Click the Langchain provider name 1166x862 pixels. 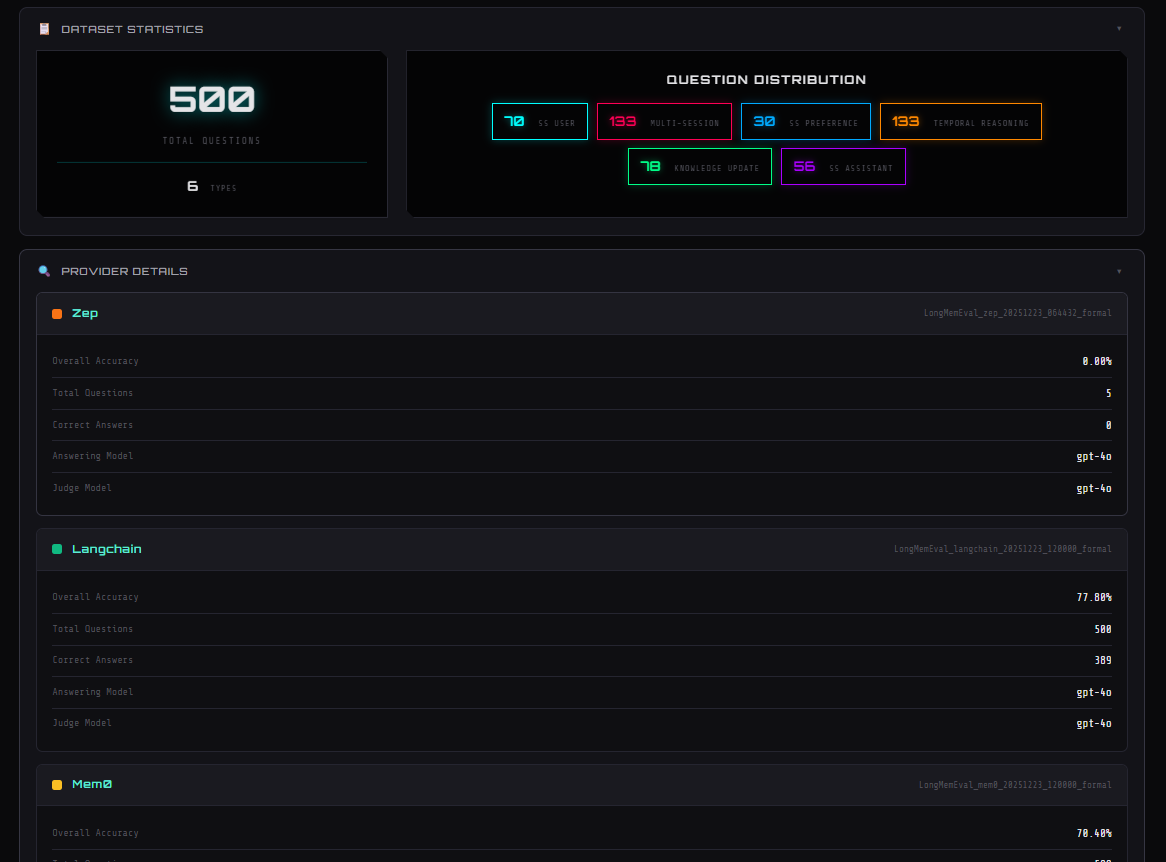click(106, 549)
